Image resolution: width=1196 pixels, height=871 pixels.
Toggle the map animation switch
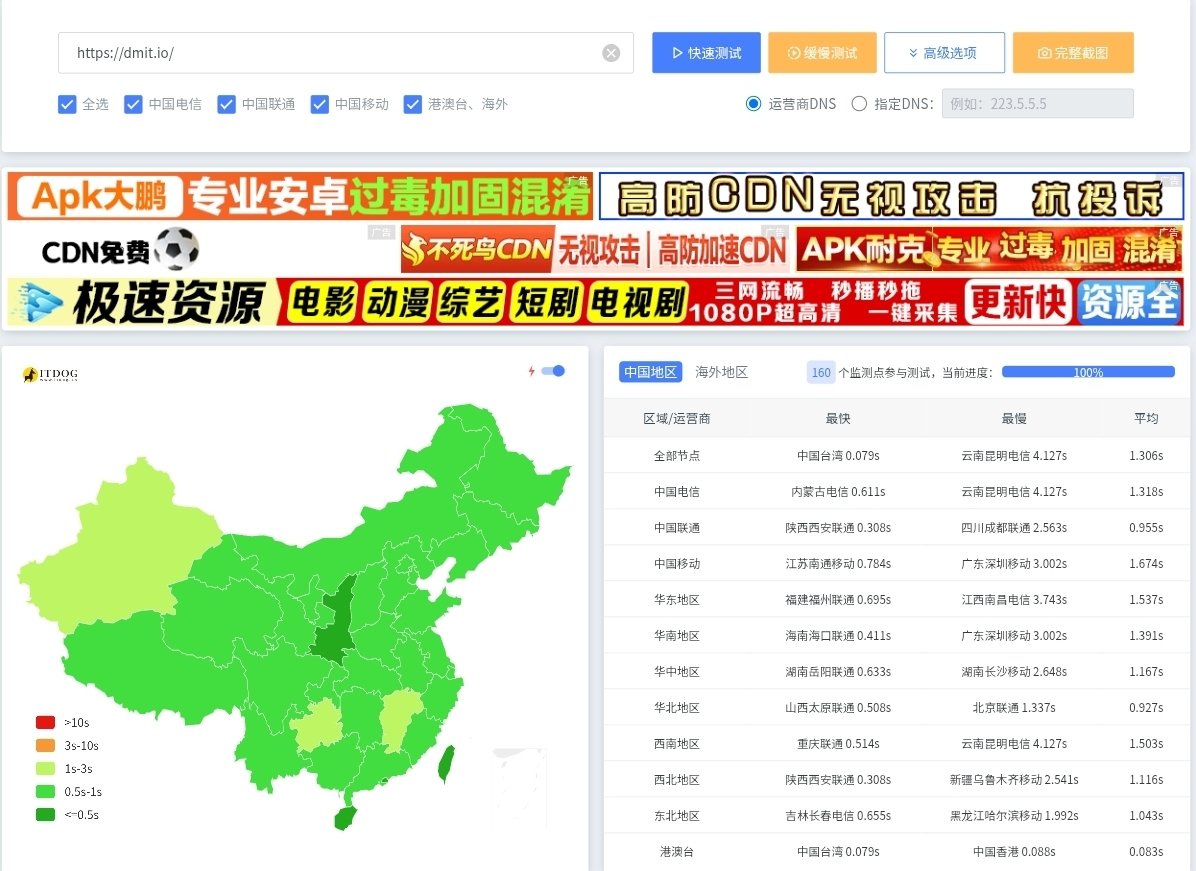[x=553, y=371]
